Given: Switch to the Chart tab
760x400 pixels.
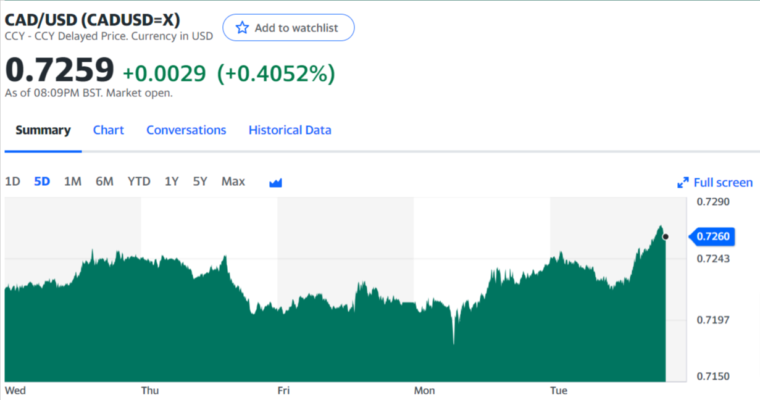Looking at the screenshot, I should (x=109, y=130).
